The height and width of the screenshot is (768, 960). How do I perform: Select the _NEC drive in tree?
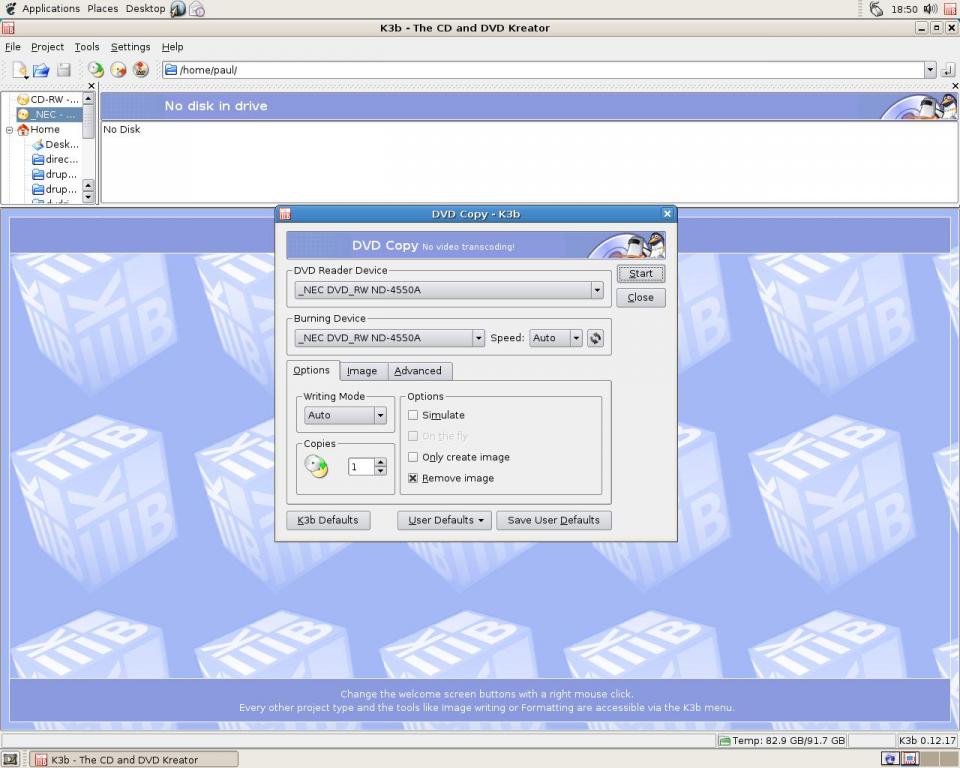(x=48, y=115)
